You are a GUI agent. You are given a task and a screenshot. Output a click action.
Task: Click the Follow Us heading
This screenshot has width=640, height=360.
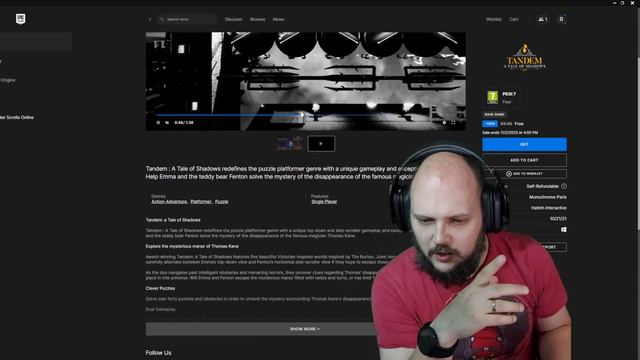pyautogui.click(x=158, y=353)
